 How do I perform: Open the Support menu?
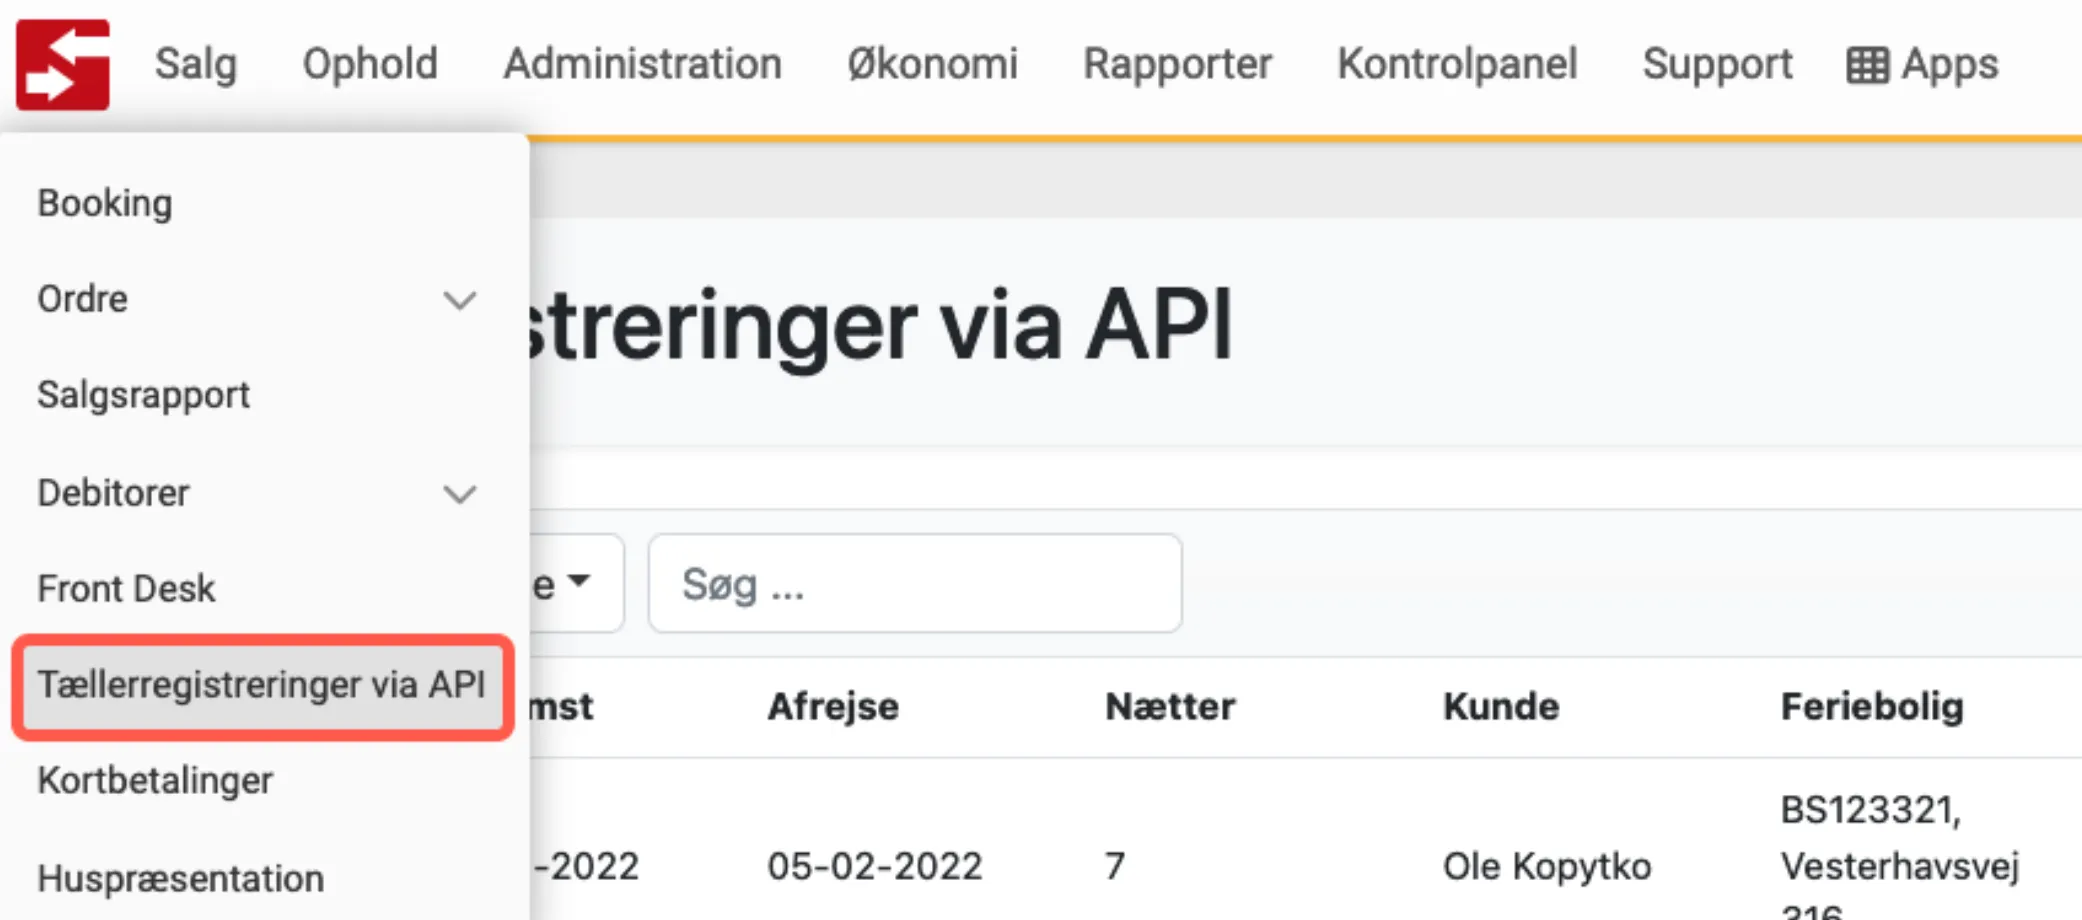pyautogui.click(x=1717, y=63)
